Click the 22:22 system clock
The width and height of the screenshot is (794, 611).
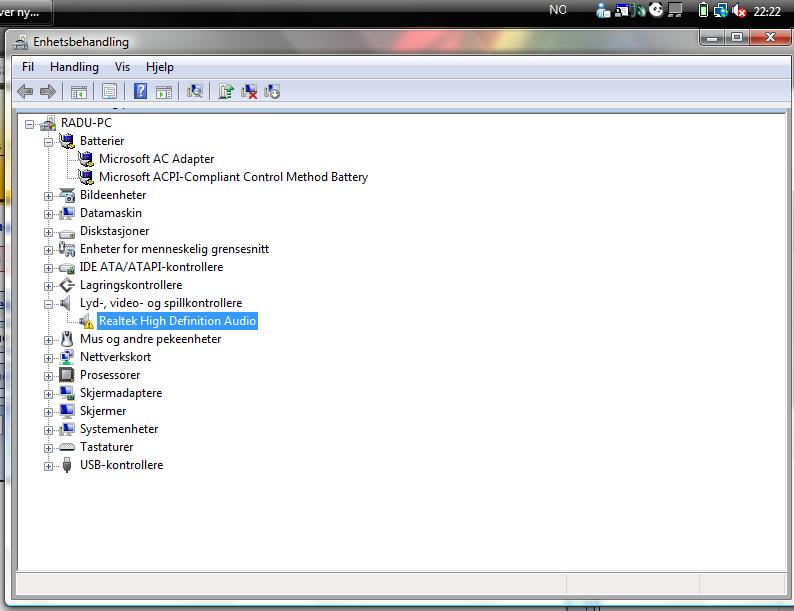[767, 11]
